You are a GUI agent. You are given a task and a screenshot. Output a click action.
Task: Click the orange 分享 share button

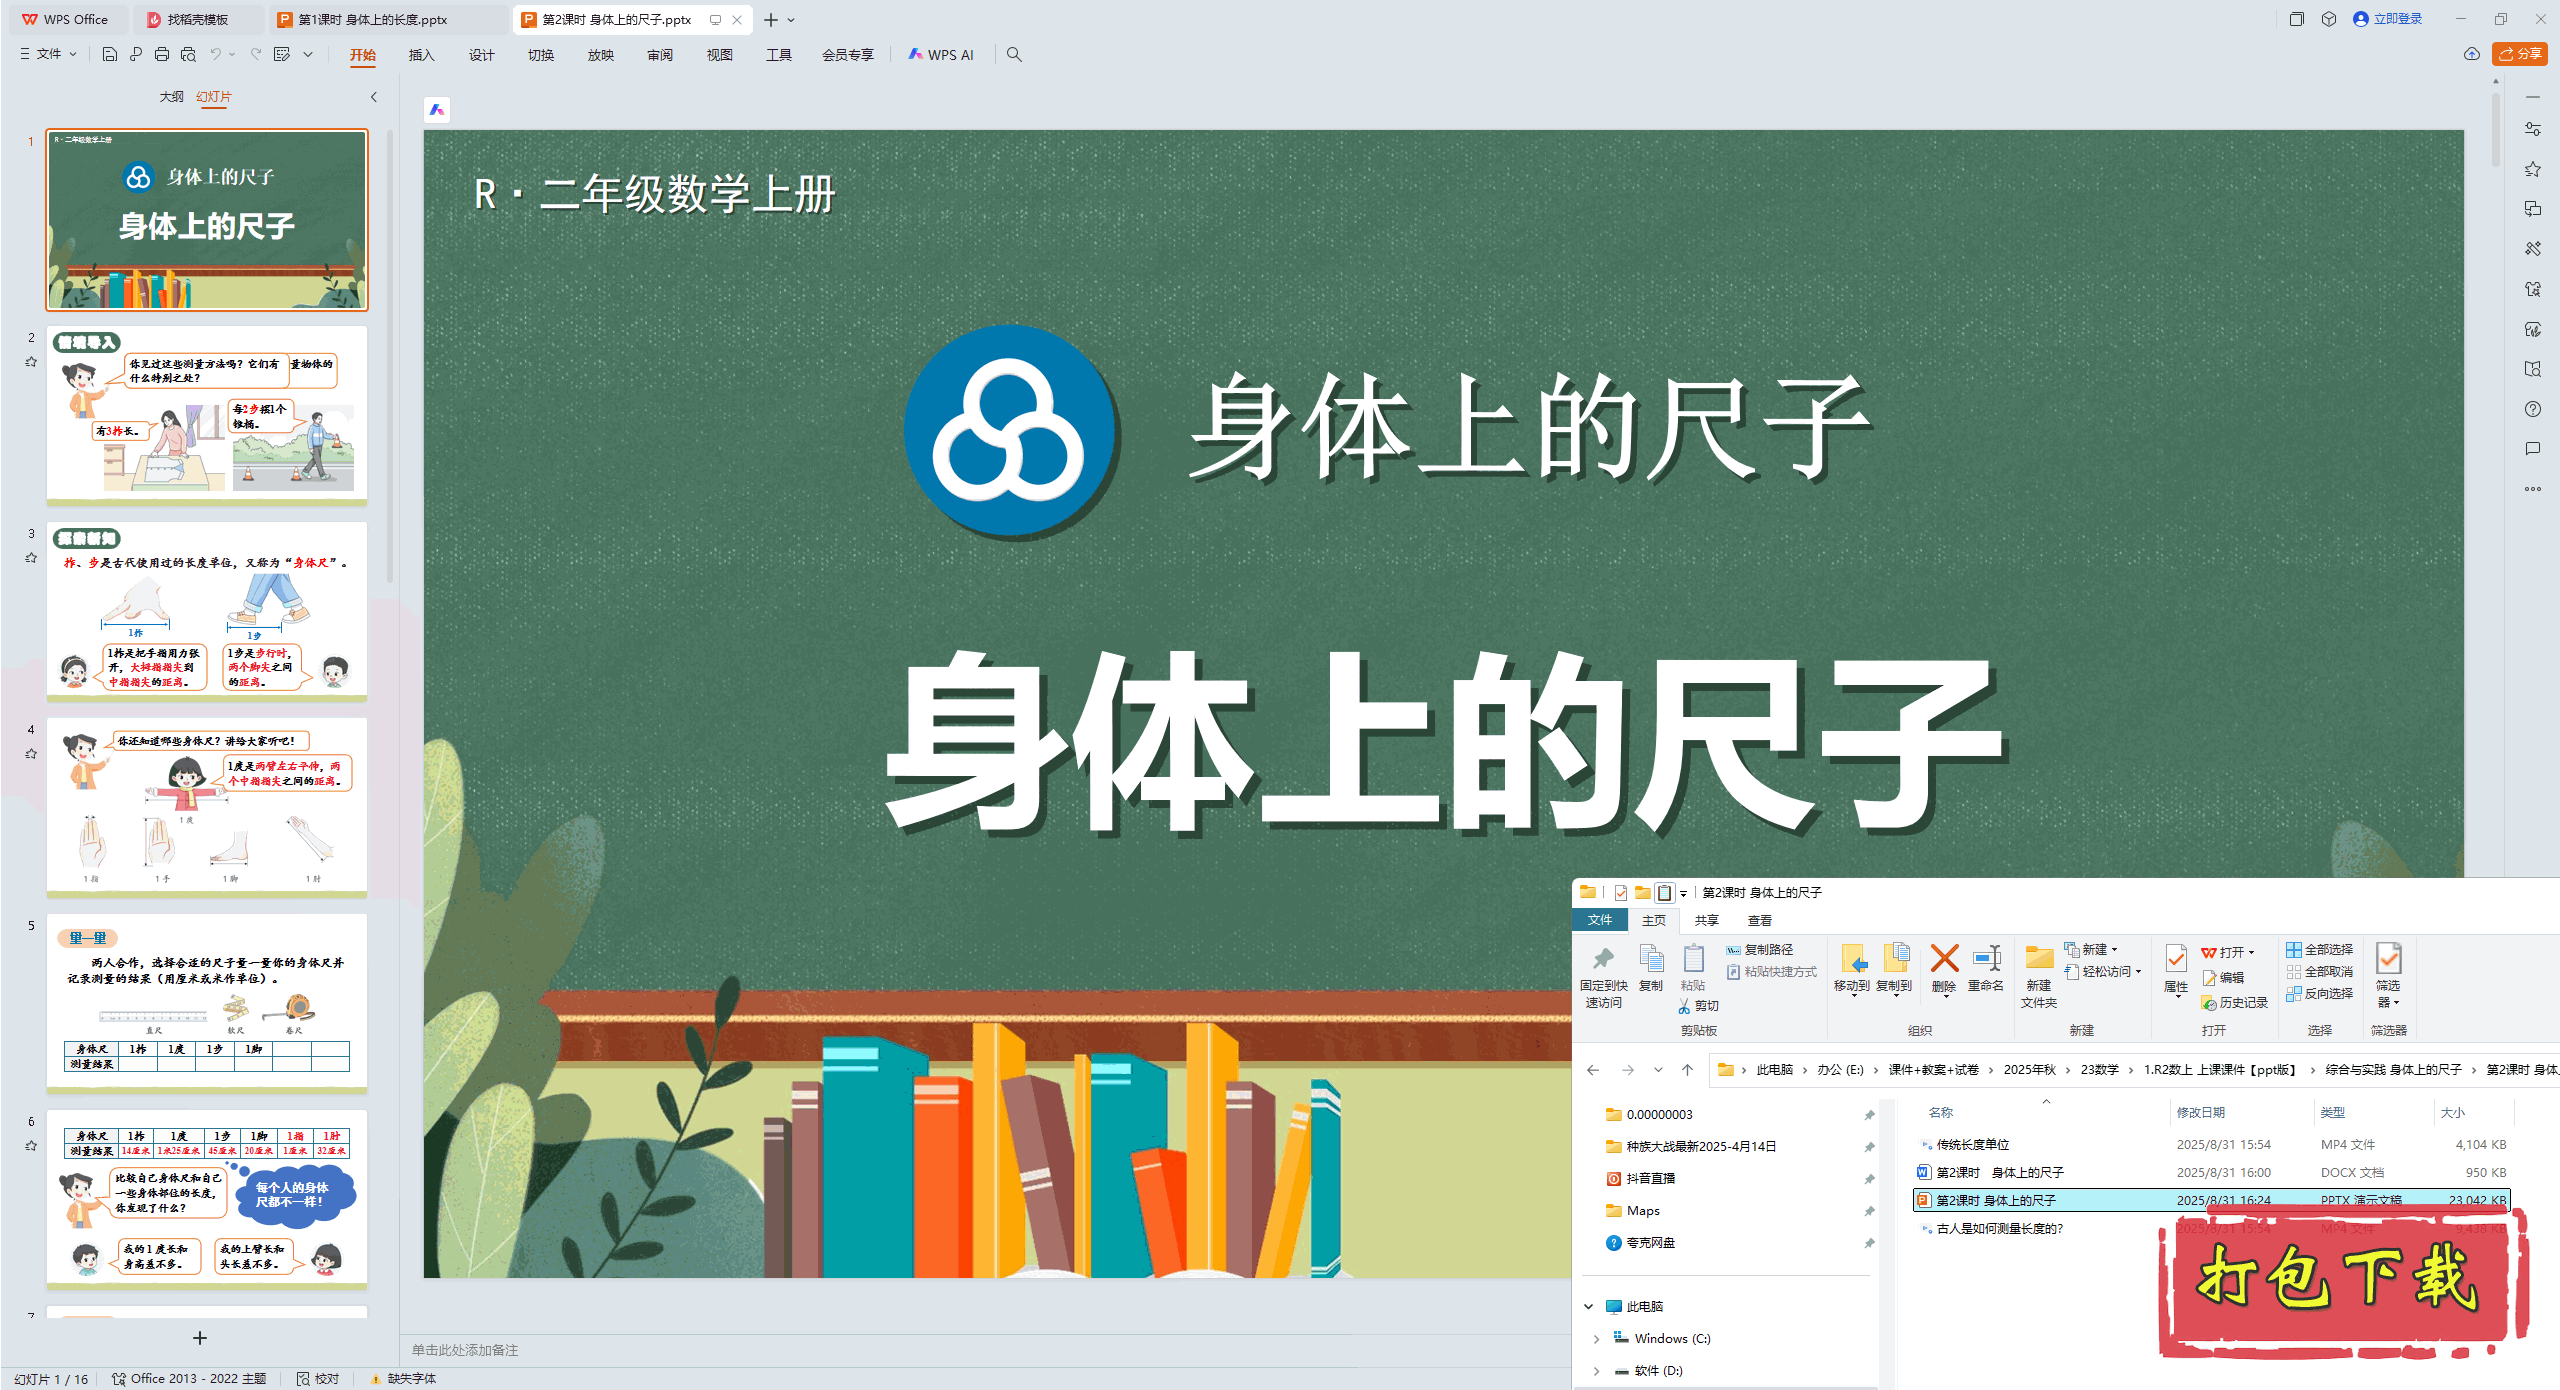(x=2519, y=54)
